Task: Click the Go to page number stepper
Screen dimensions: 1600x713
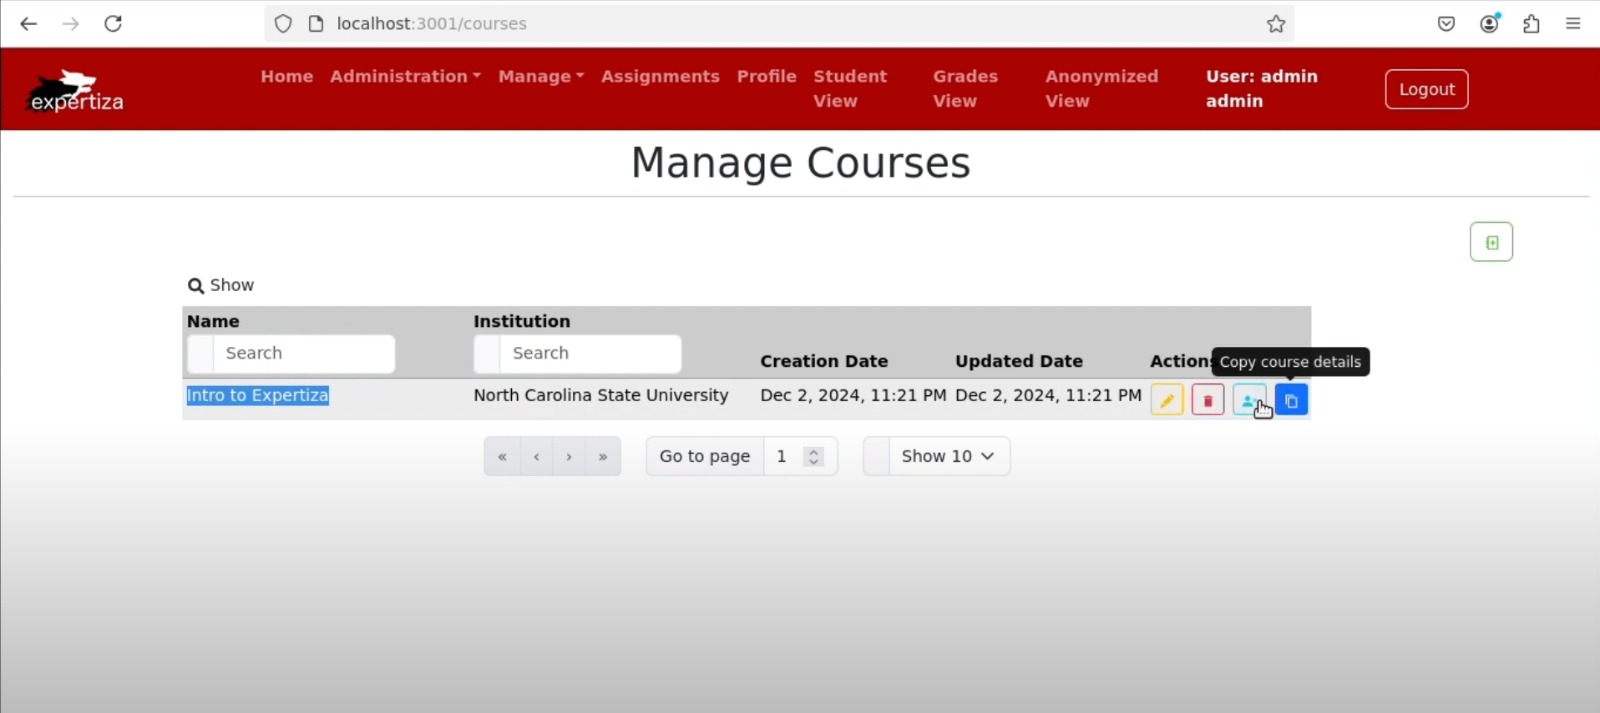Action: 813,456
